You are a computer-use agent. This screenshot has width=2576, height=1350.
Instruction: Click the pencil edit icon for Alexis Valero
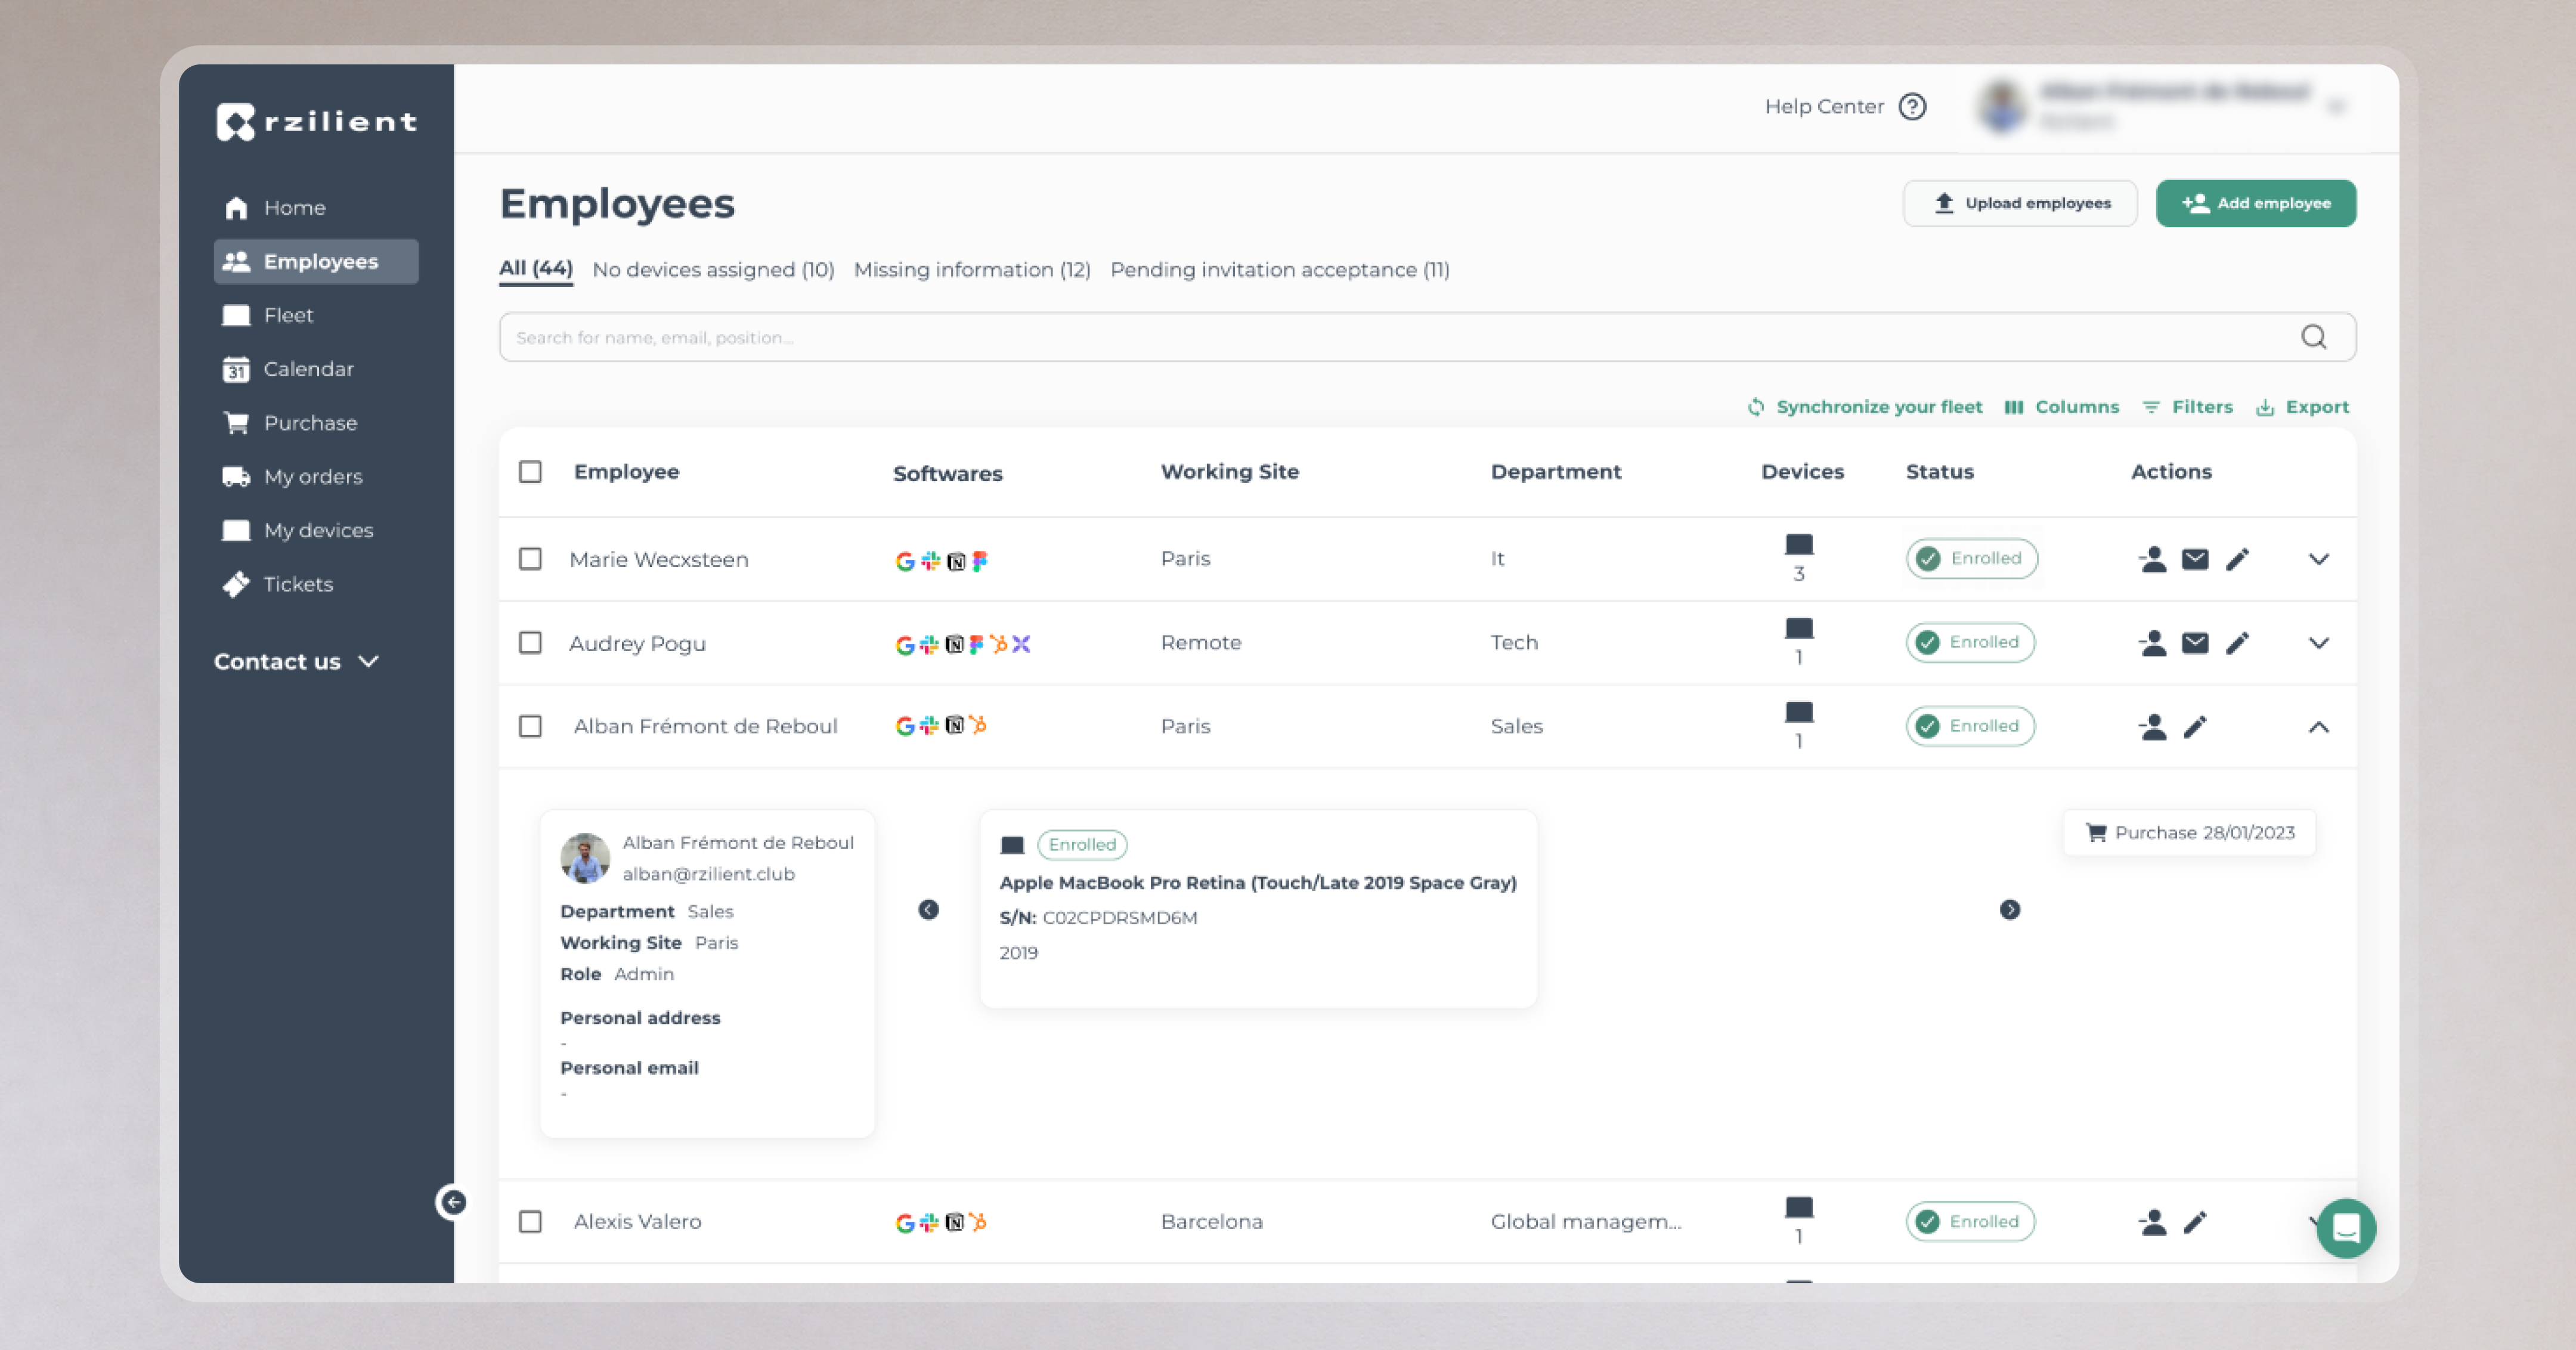[2195, 1222]
